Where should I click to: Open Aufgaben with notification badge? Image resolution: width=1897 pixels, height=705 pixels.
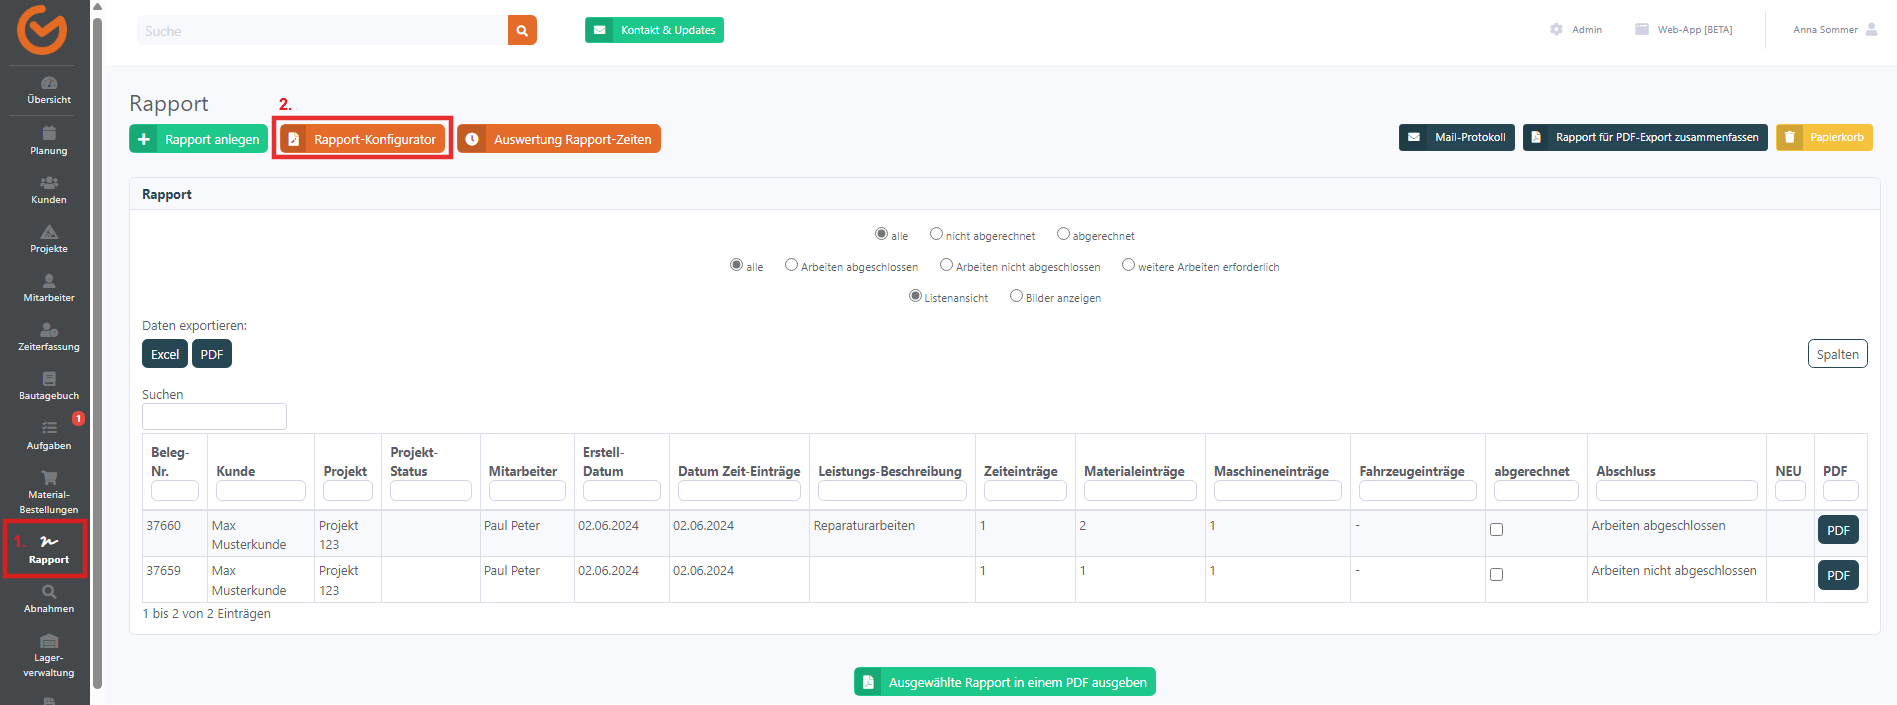(x=49, y=434)
